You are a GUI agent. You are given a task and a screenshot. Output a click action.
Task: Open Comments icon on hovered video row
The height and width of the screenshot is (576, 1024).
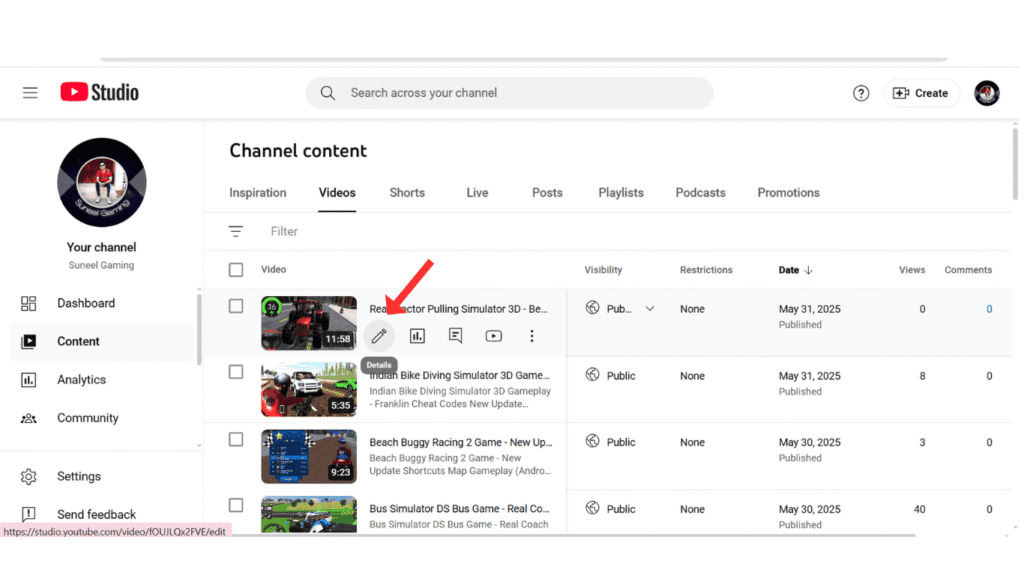tap(455, 336)
